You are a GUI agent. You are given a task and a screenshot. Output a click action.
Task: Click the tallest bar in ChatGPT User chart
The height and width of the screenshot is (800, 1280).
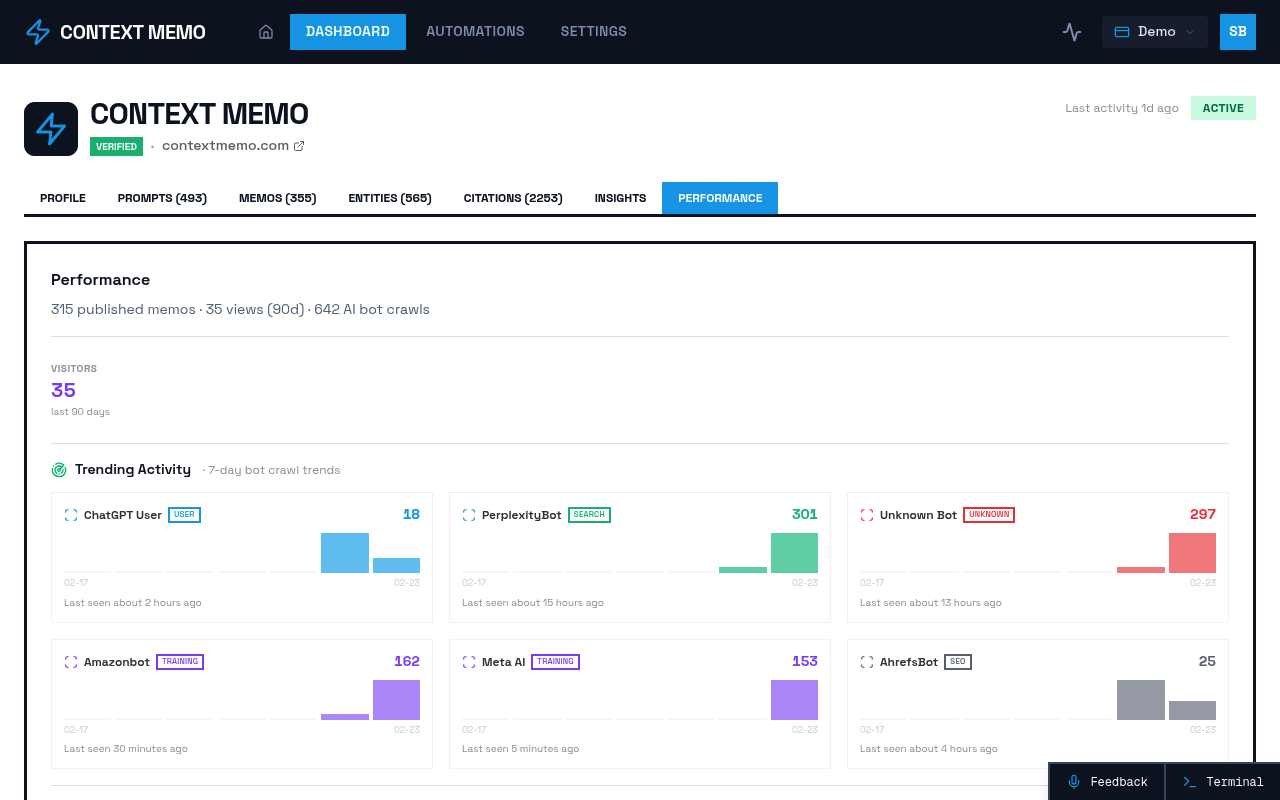tap(344, 551)
